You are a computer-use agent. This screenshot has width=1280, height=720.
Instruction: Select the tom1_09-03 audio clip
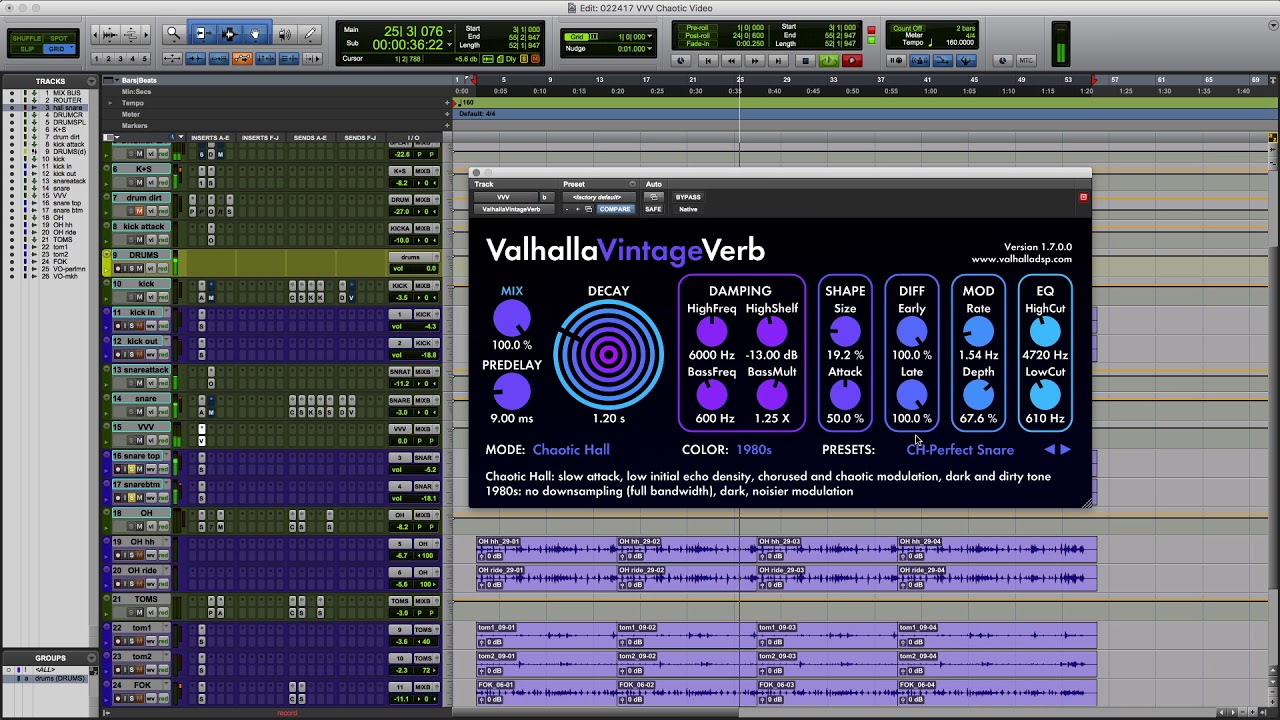[827, 635]
